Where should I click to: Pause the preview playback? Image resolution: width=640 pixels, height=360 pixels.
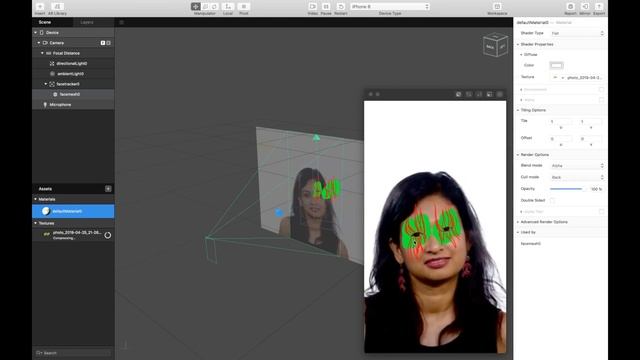click(326, 7)
